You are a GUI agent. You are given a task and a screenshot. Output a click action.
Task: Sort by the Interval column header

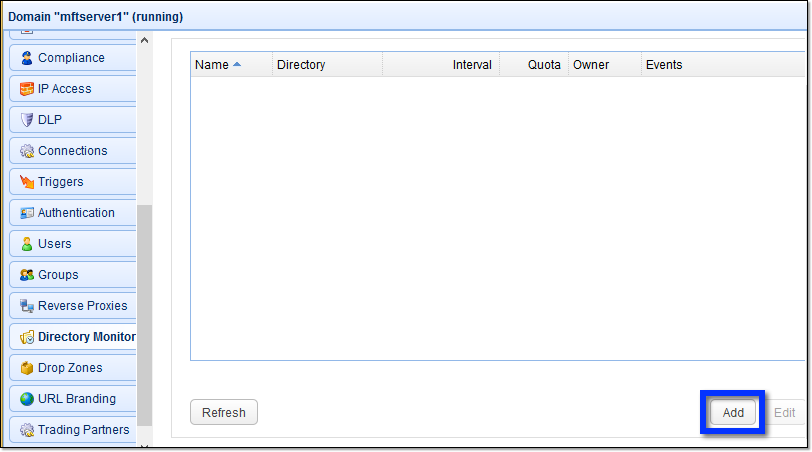(441, 65)
